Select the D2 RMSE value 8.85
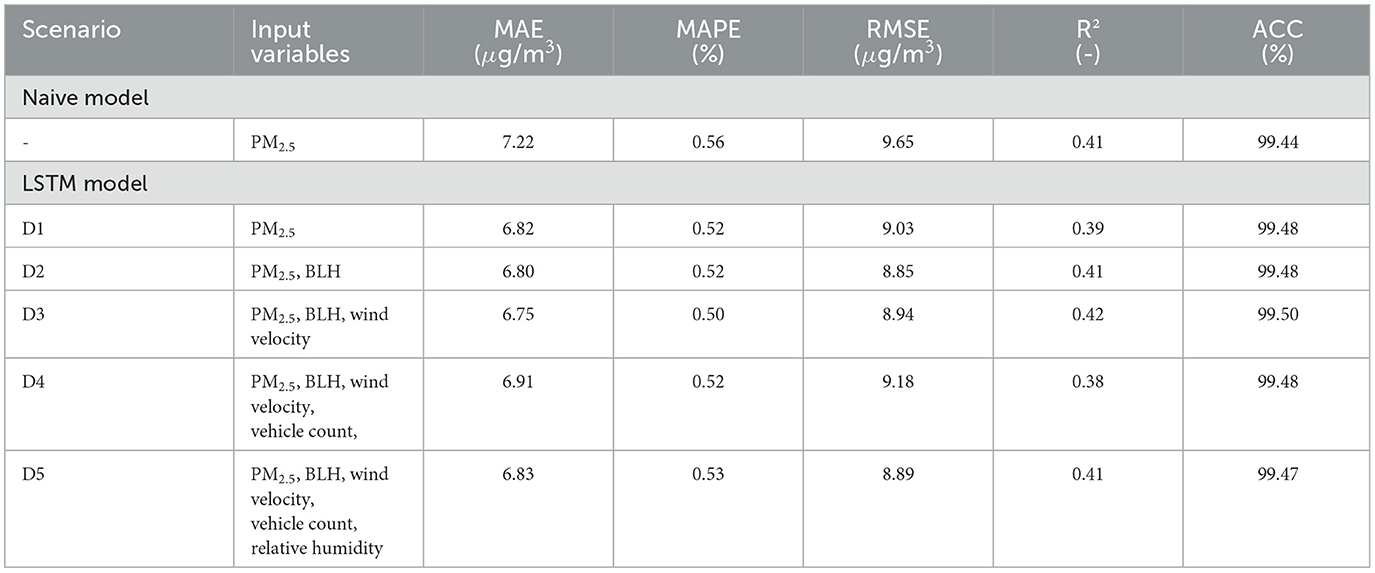 point(898,270)
